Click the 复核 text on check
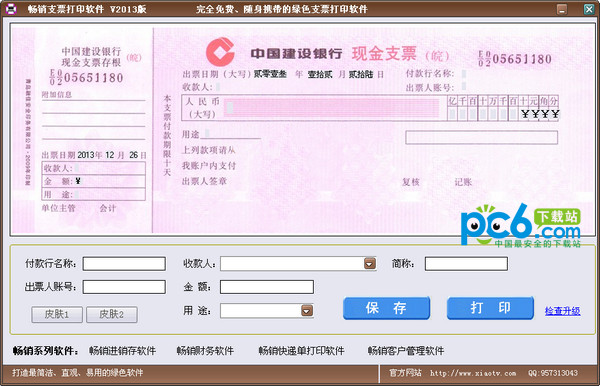The width and height of the screenshot is (600, 386). (411, 182)
